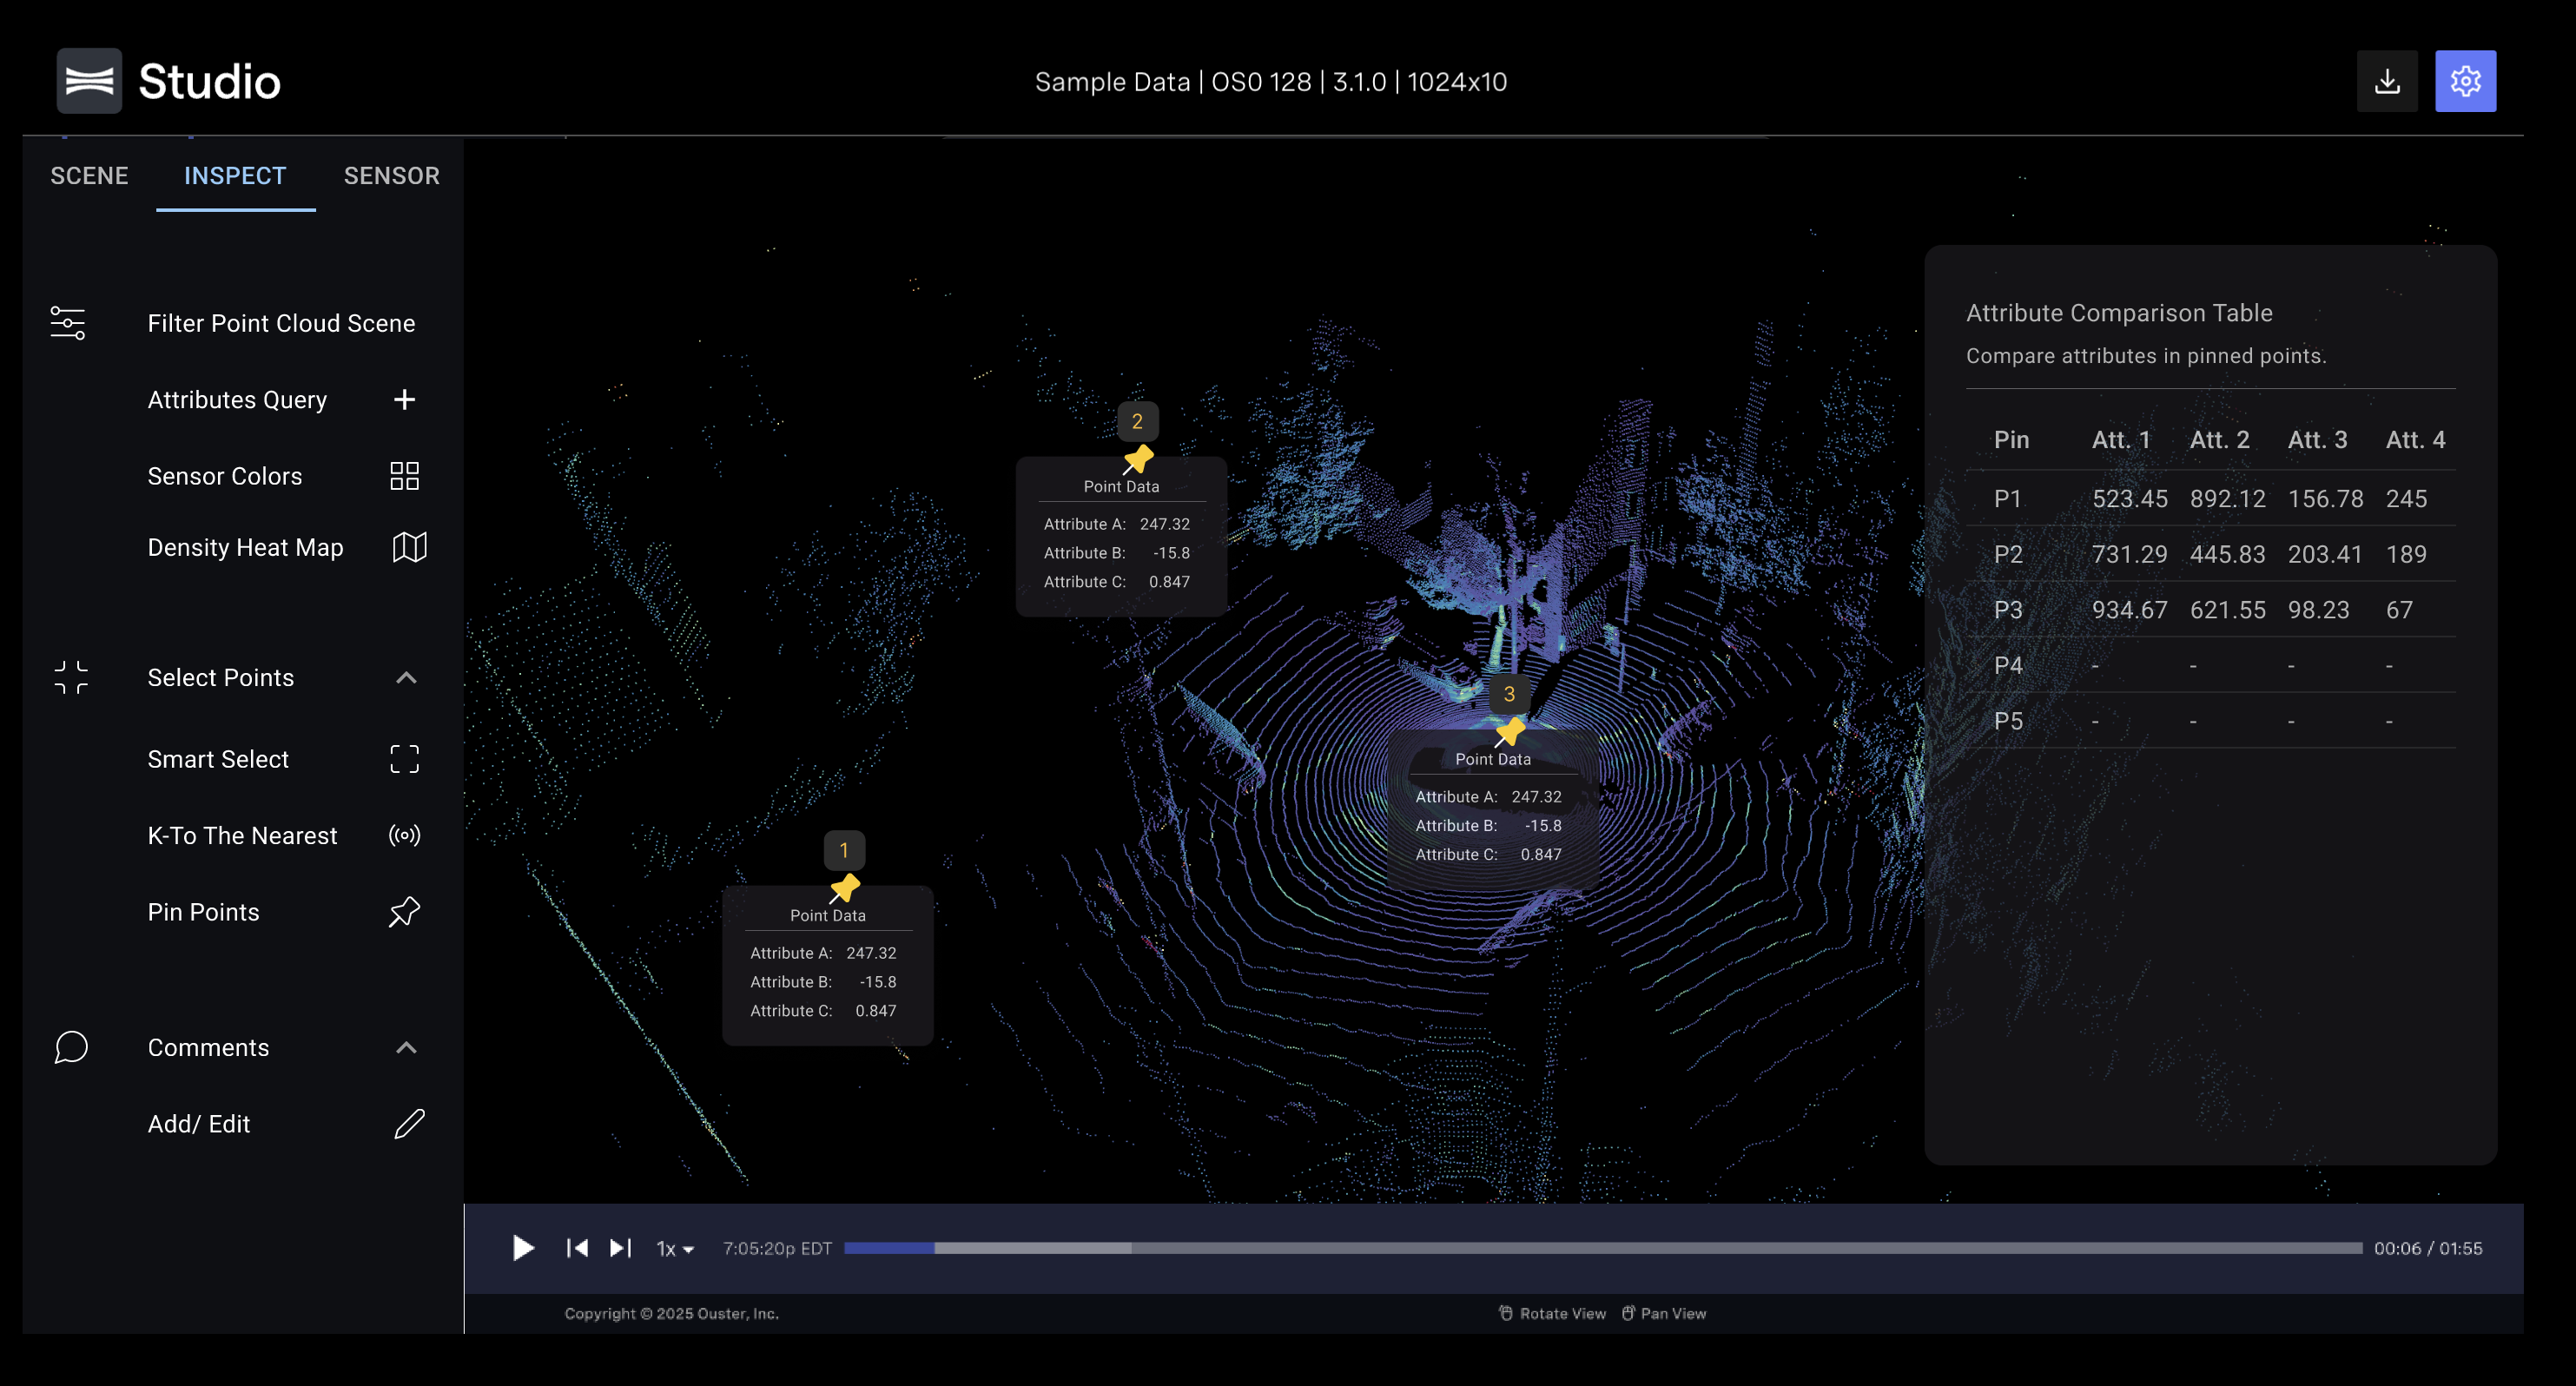Viewport: 2576px width, 1386px height.
Task: Open Filter Point Cloud Scene sliders icon
Action: coord(68,323)
